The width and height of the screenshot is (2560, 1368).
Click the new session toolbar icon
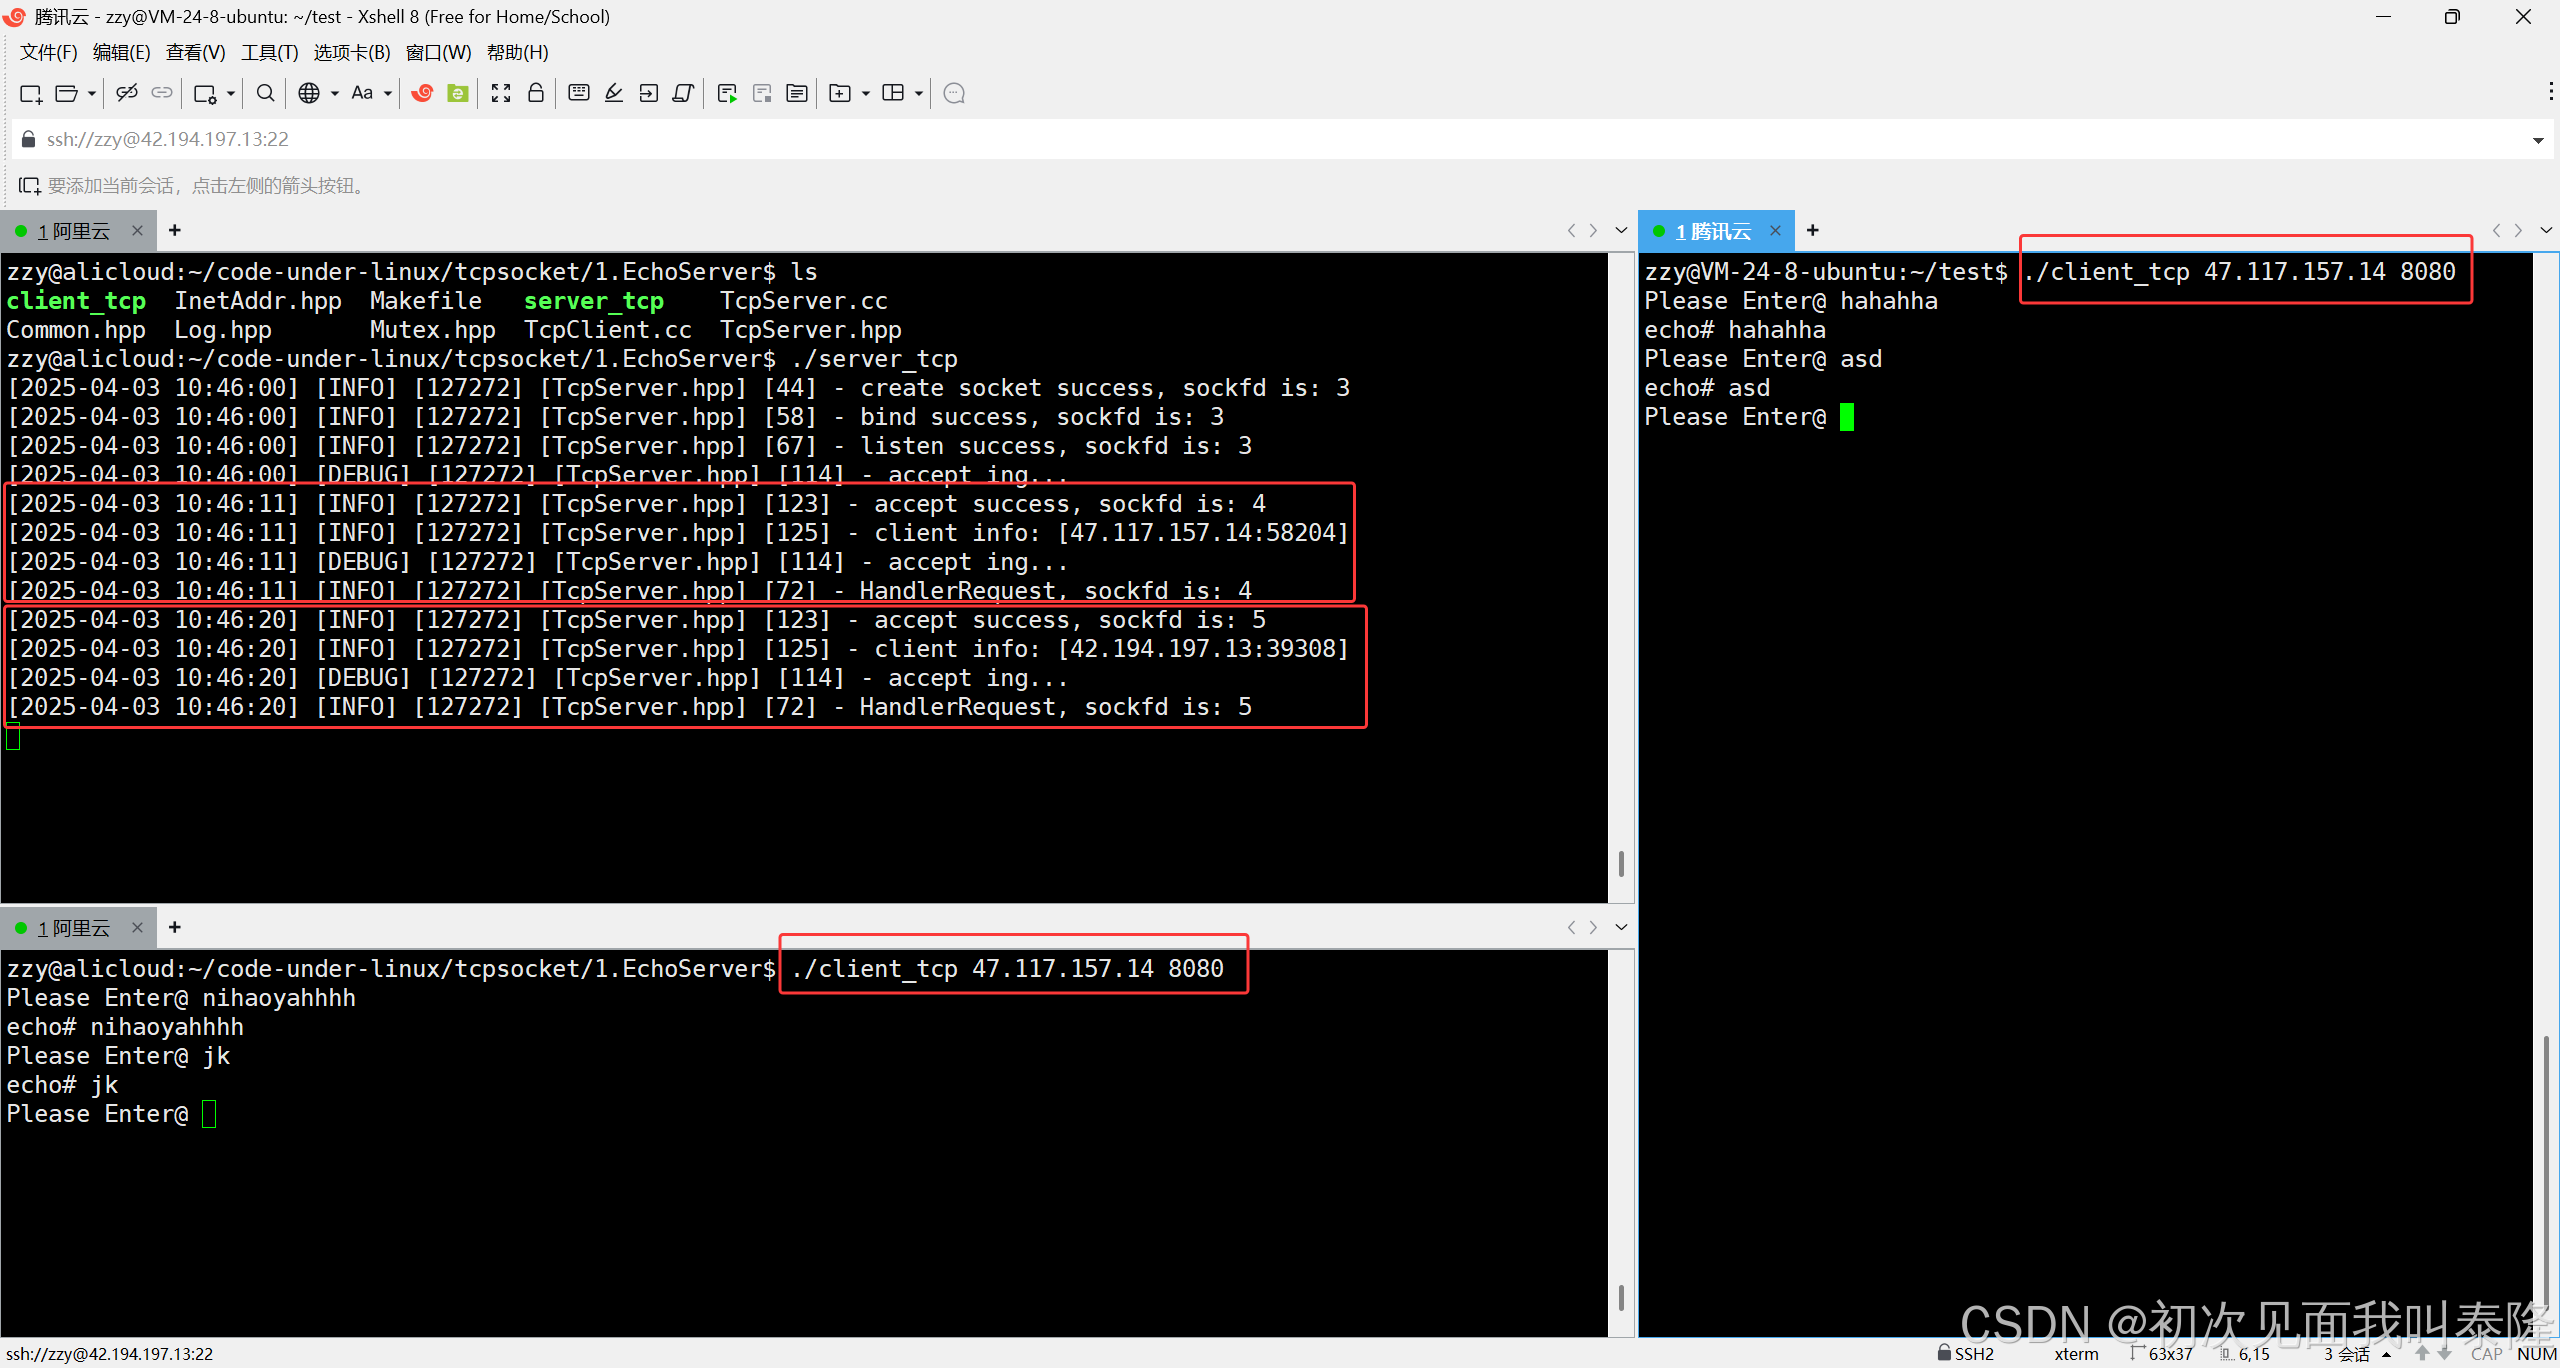30,93
